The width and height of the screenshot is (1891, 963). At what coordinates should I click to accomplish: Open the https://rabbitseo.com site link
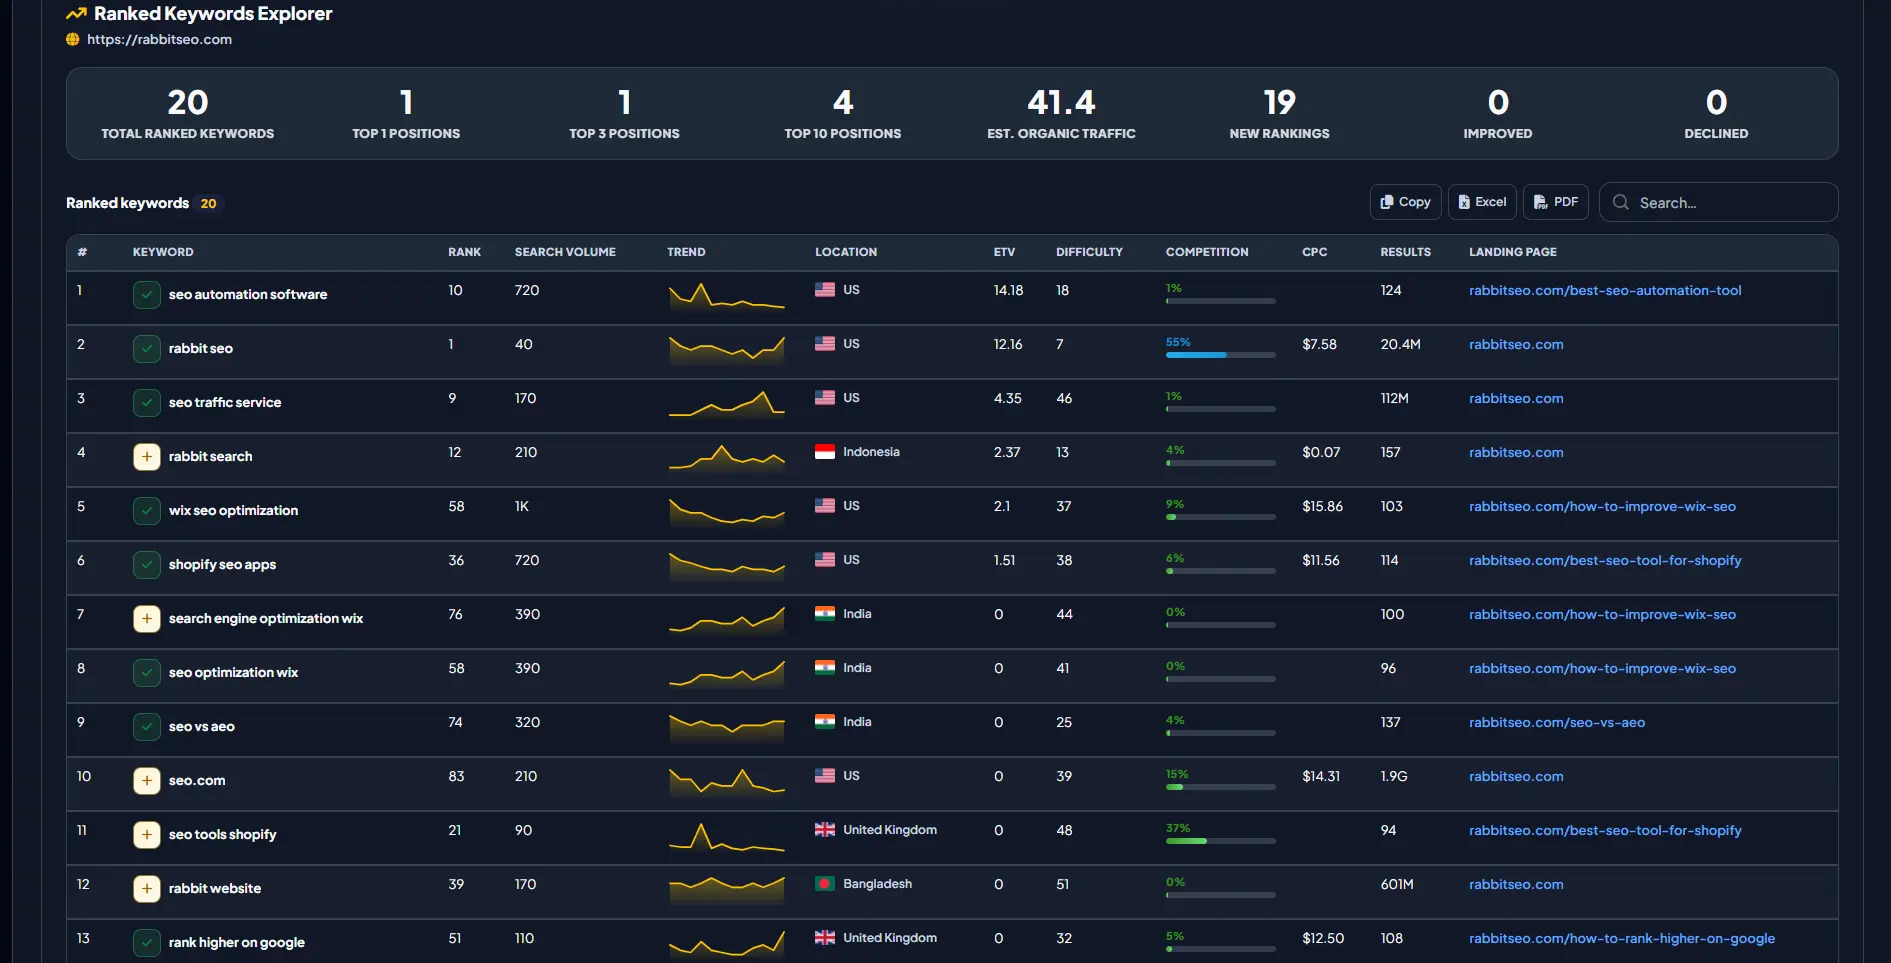[x=159, y=40]
